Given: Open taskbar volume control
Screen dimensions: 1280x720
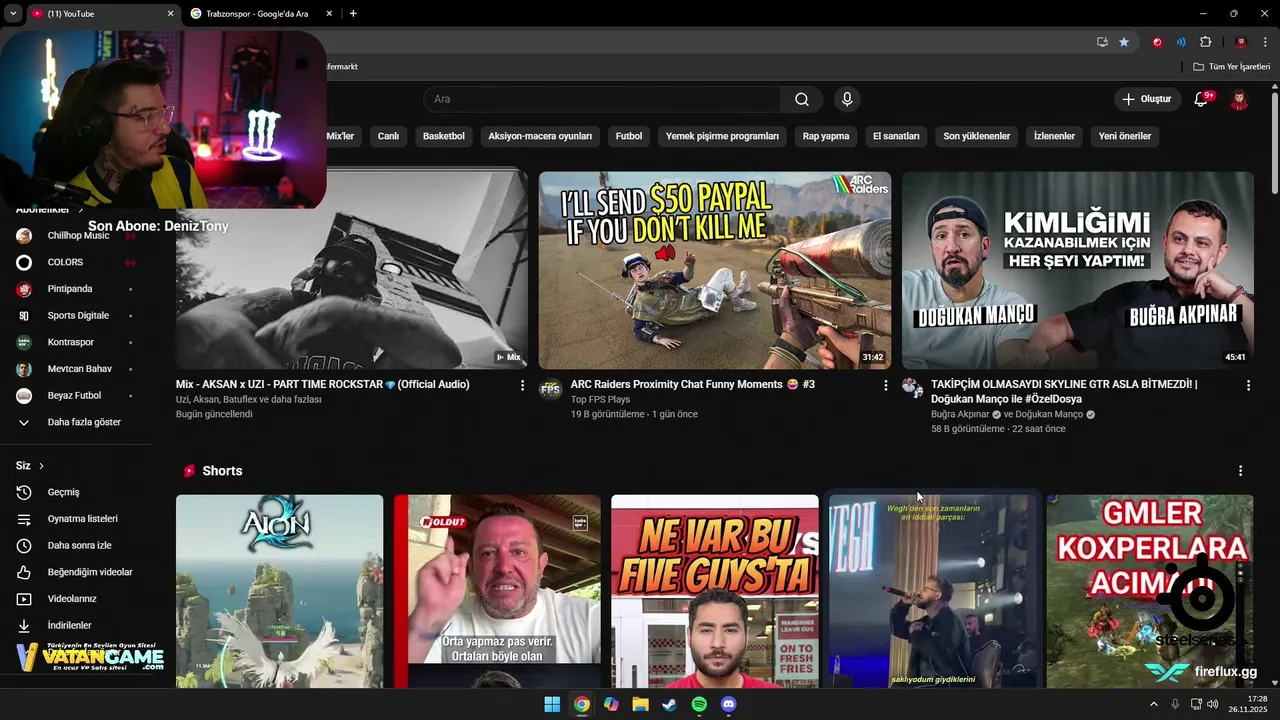Looking at the screenshot, I should click(1212, 704).
